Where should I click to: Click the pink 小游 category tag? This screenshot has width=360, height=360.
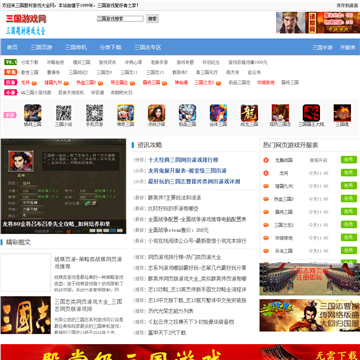coord(11,92)
